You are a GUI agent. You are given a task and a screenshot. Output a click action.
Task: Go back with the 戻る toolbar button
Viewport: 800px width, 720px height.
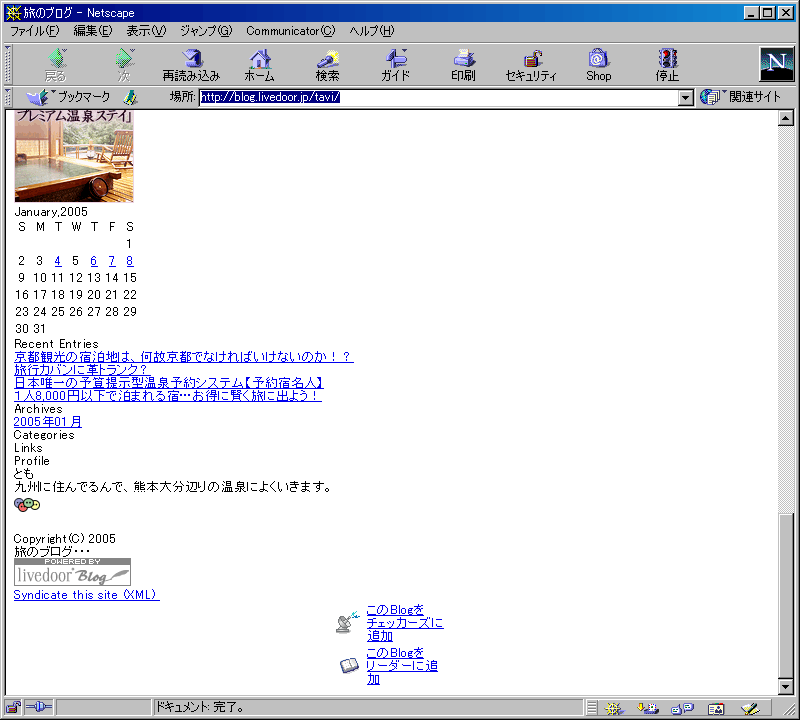(56, 65)
